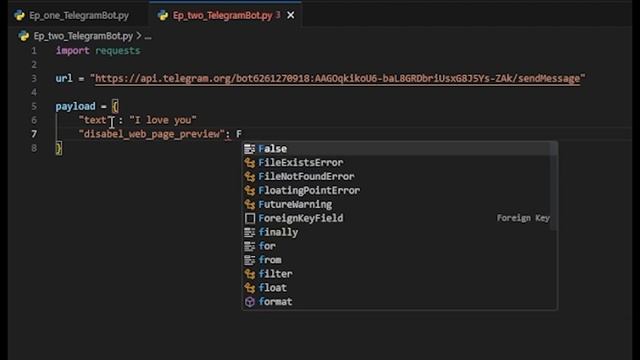The width and height of the screenshot is (640, 360).
Task: Click Python icon on Ep_one_TelegramBot.py tab
Action: 19,16
